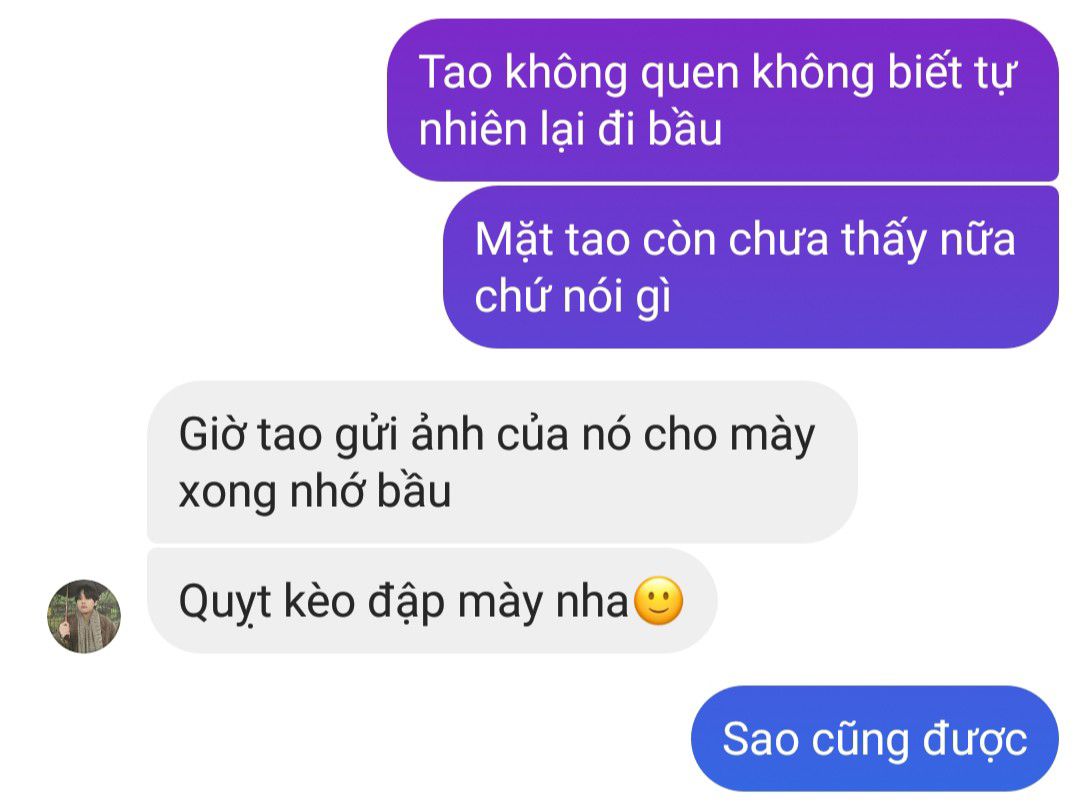Open the sender's round profile avatar
Viewport: 1080px width, 804px height.
tap(84, 616)
